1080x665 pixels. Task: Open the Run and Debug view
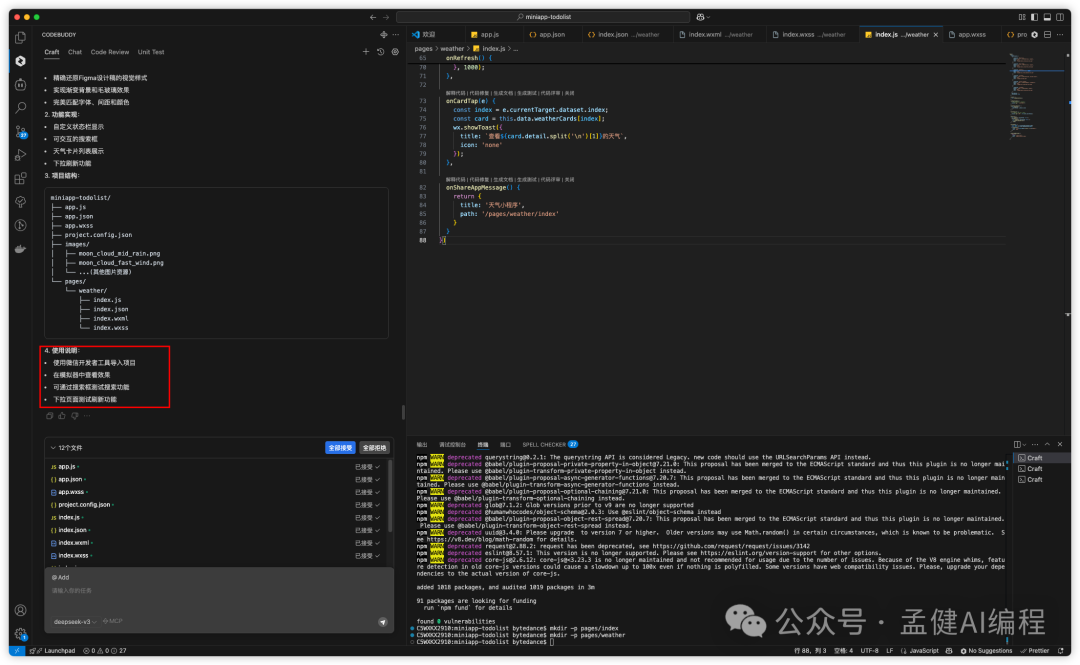click(21, 155)
